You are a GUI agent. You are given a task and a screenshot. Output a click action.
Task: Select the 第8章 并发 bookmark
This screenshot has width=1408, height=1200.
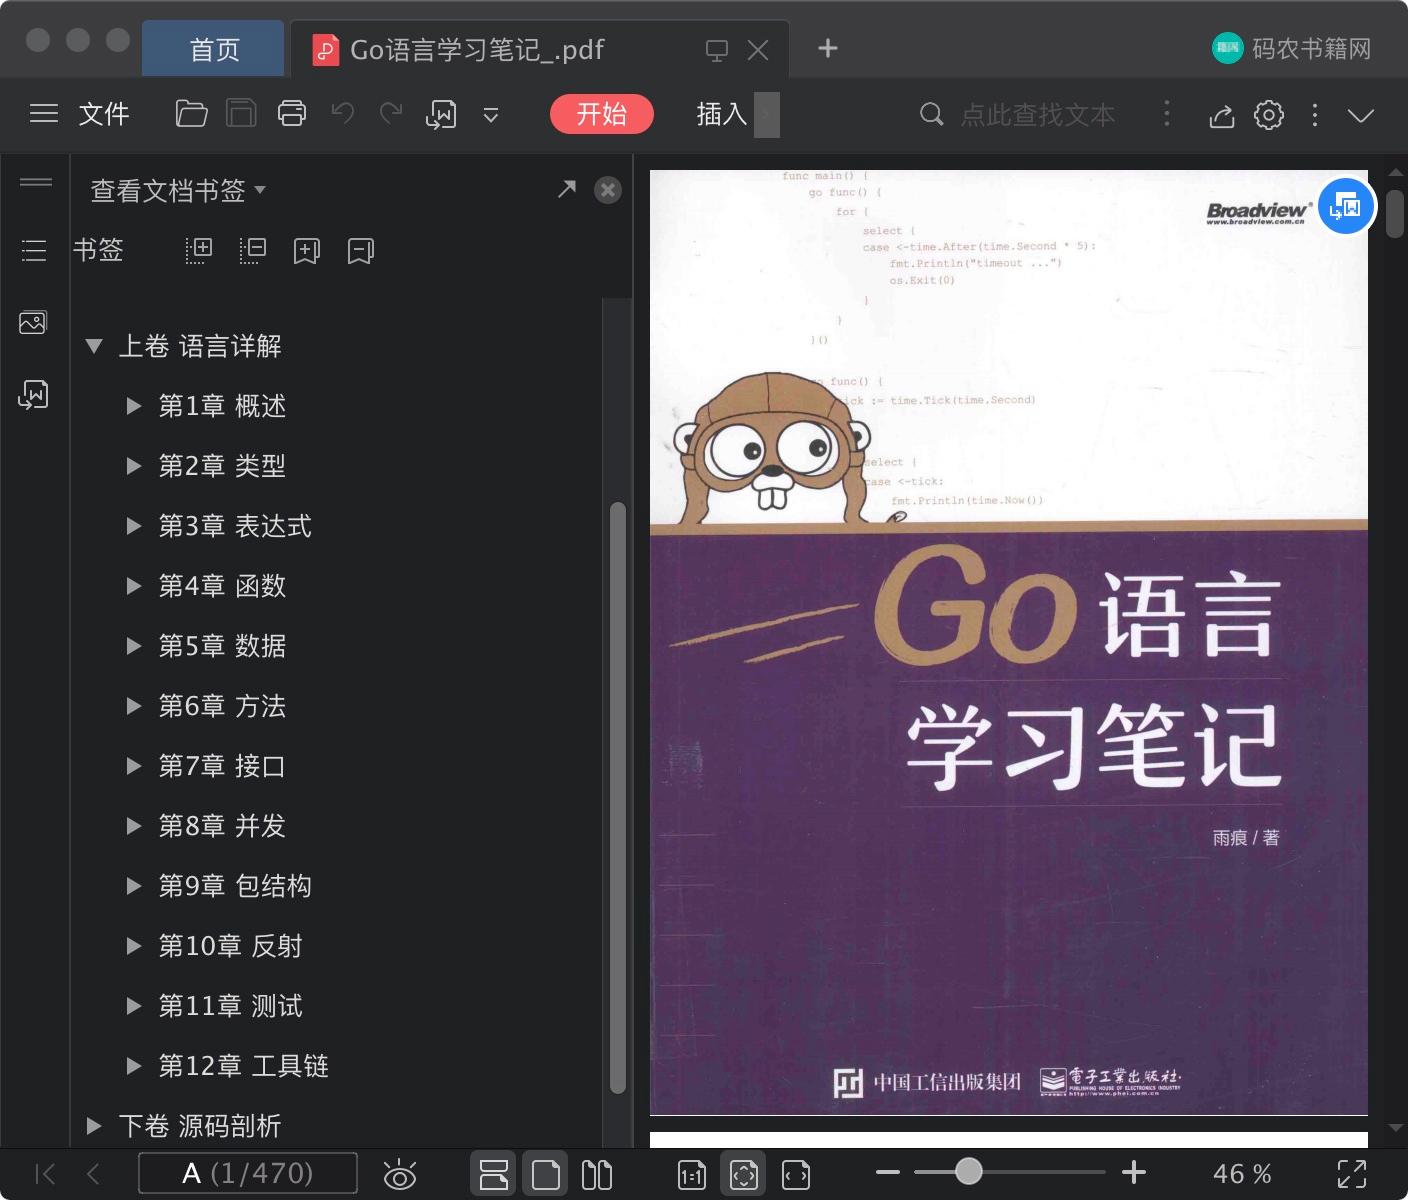222,826
